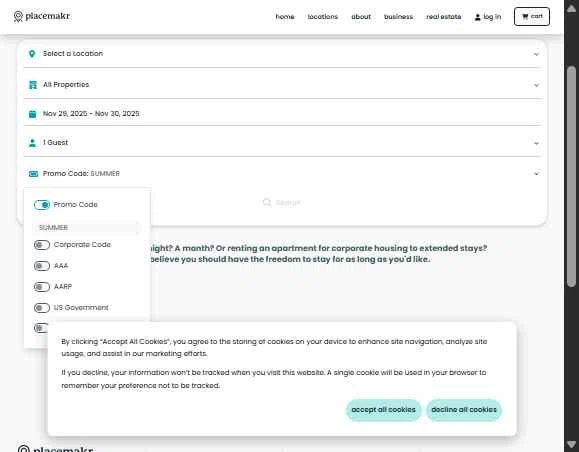Click the building icon beside All Properties
The image size is (579, 452).
[32, 85]
